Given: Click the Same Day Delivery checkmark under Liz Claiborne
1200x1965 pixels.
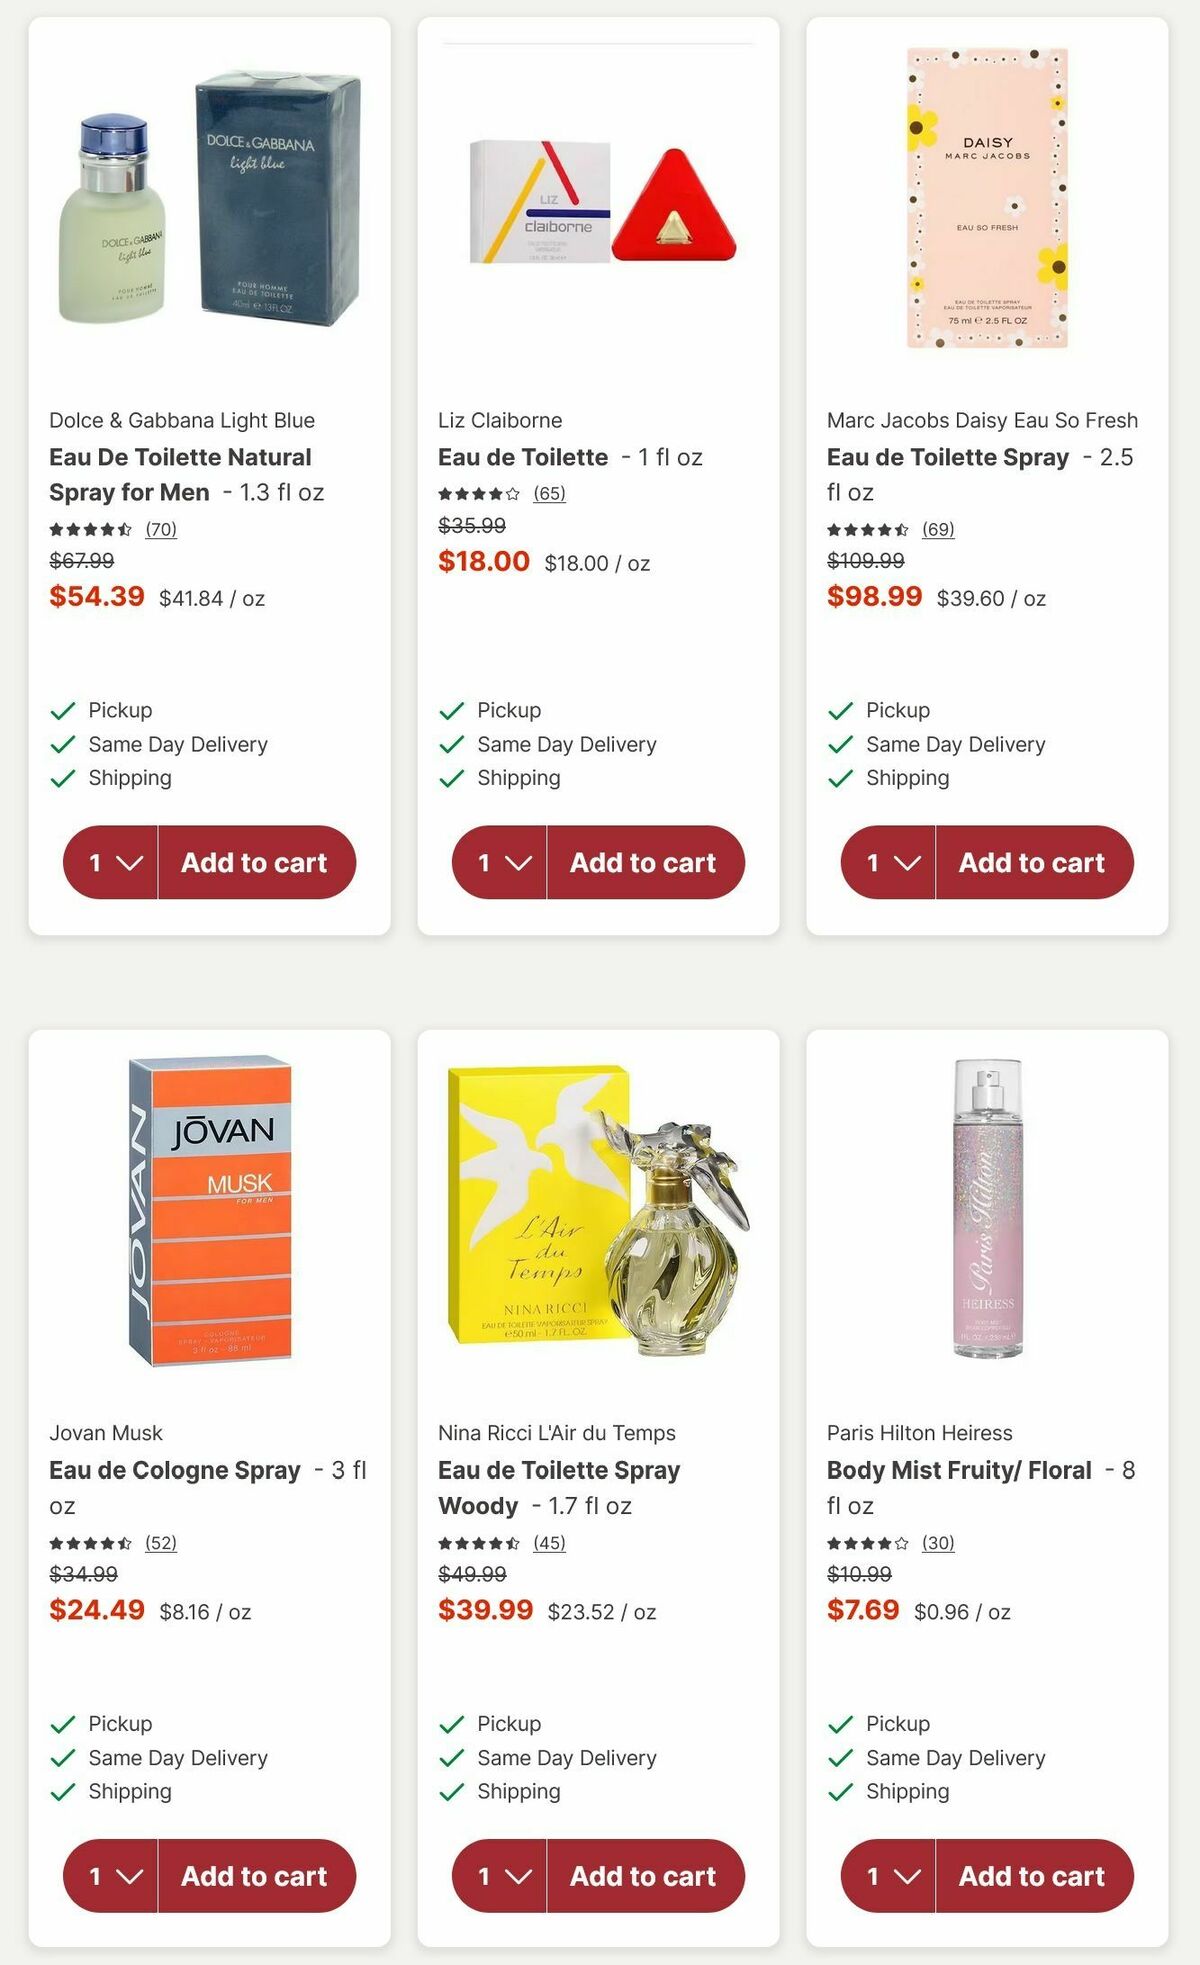Looking at the screenshot, I should click(450, 744).
